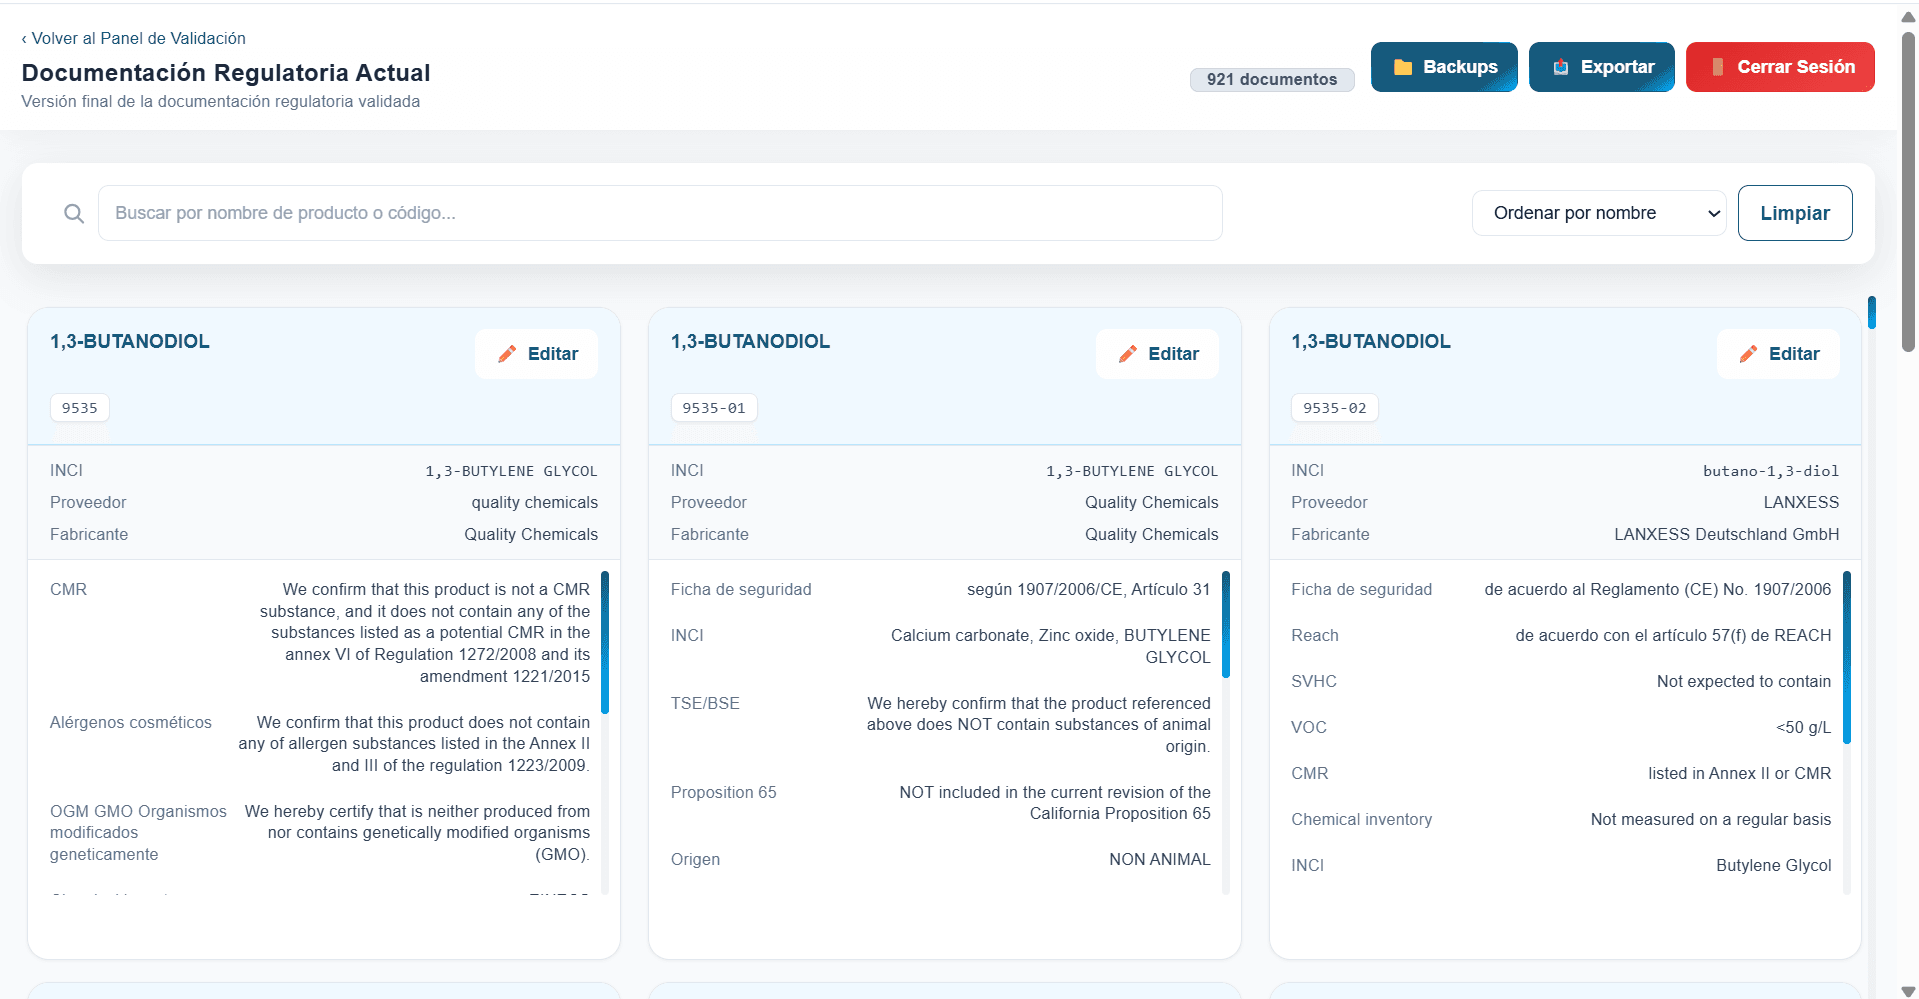Click pencil icon on card 9535-02
Screen dimensions: 1919x999
tap(1748, 354)
